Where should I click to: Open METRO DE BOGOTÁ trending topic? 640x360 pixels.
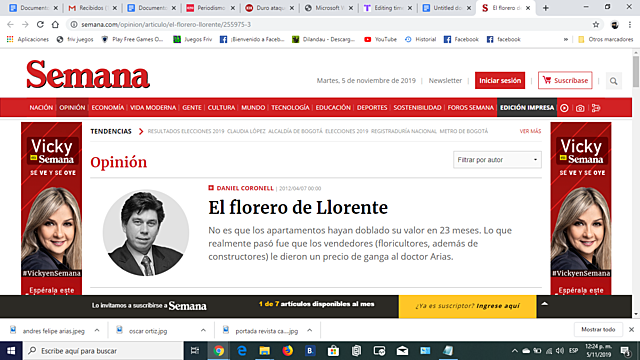click(x=464, y=131)
